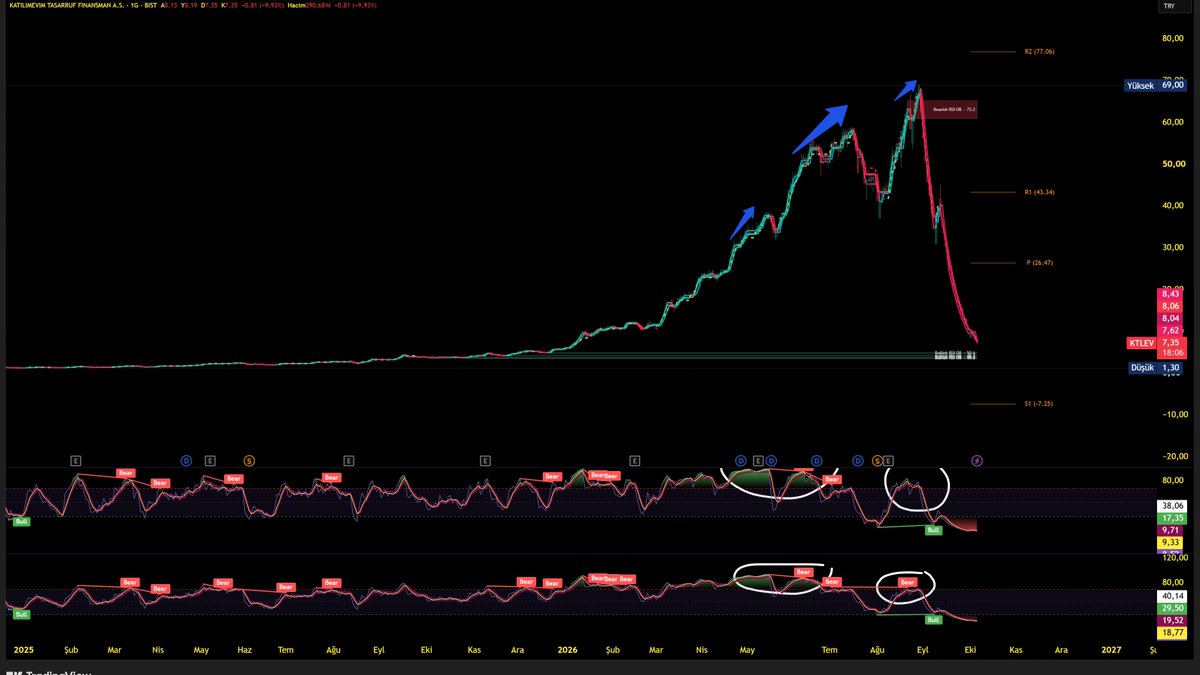Click the orange split S marker above Haz 2025
1200x675 pixels.
[249, 460]
